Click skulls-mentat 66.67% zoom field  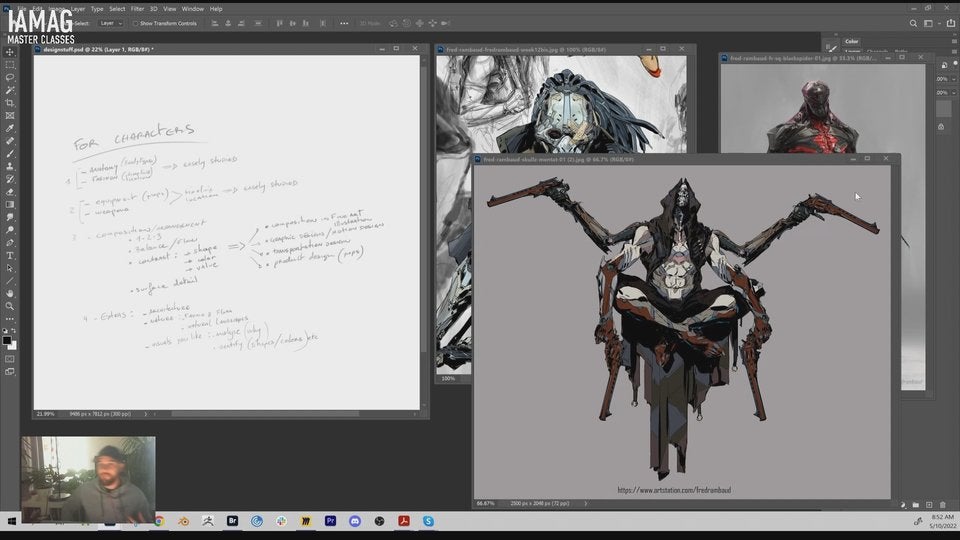(486, 503)
